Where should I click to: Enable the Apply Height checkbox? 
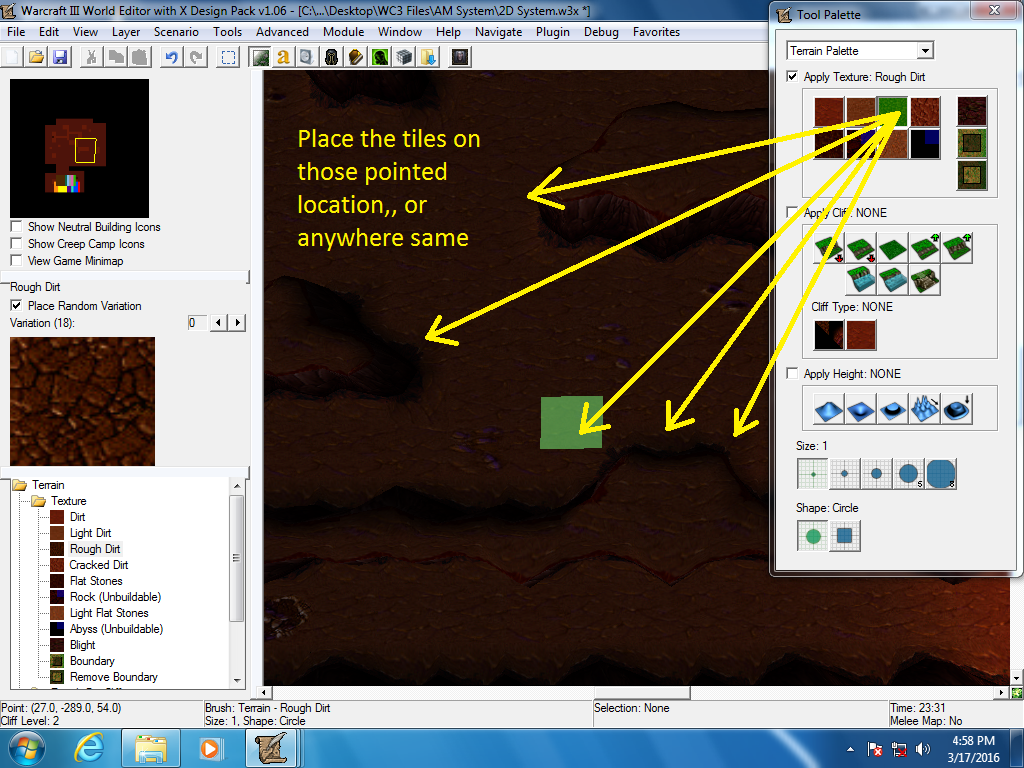coord(792,373)
